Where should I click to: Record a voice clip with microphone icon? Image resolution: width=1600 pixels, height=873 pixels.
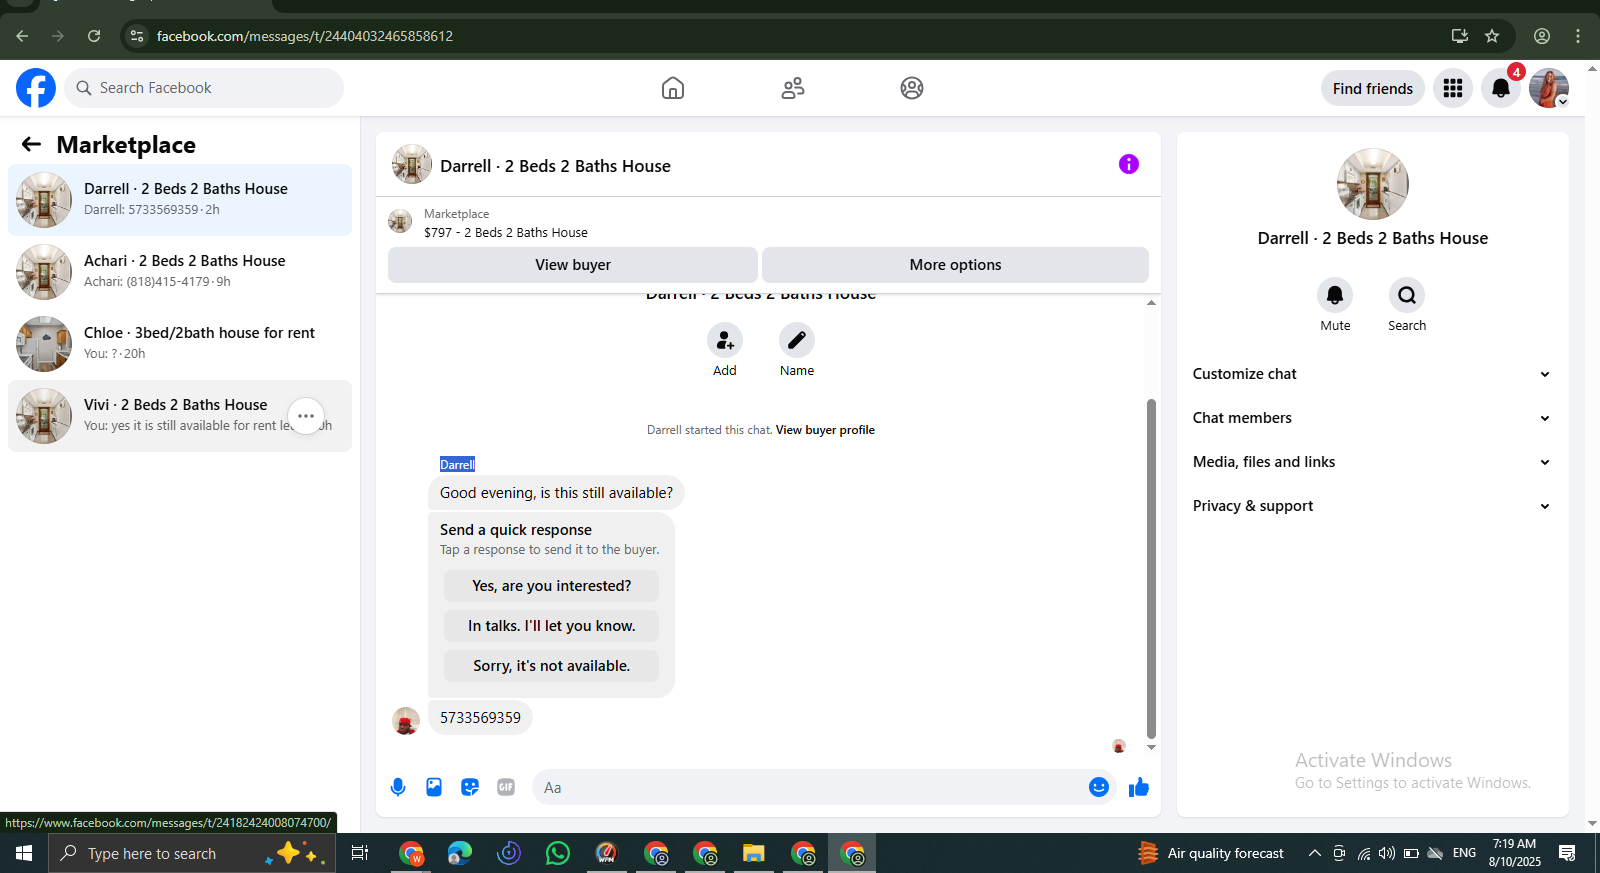click(398, 787)
